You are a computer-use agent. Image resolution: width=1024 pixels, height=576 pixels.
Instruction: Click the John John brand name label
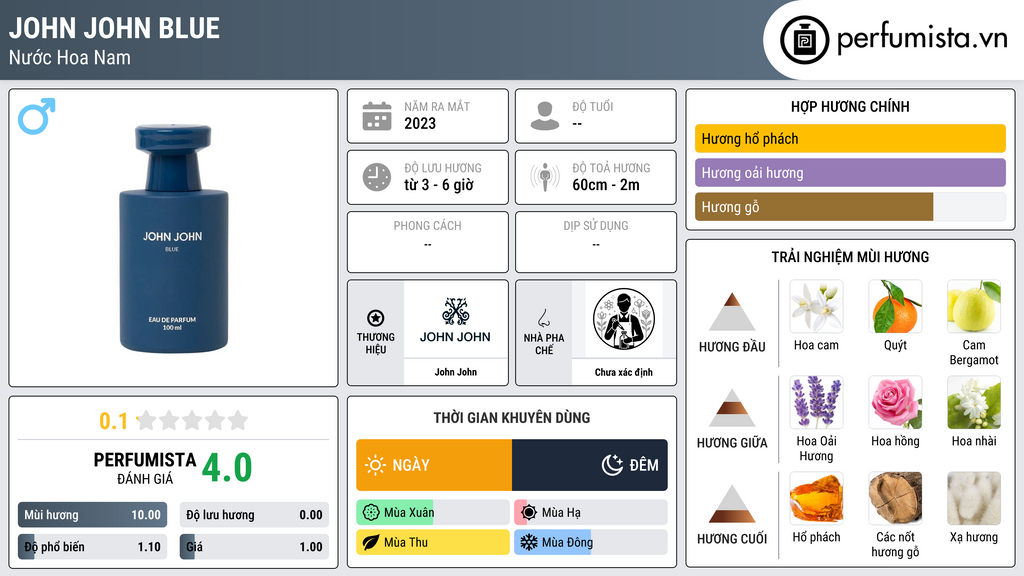tap(456, 372)
